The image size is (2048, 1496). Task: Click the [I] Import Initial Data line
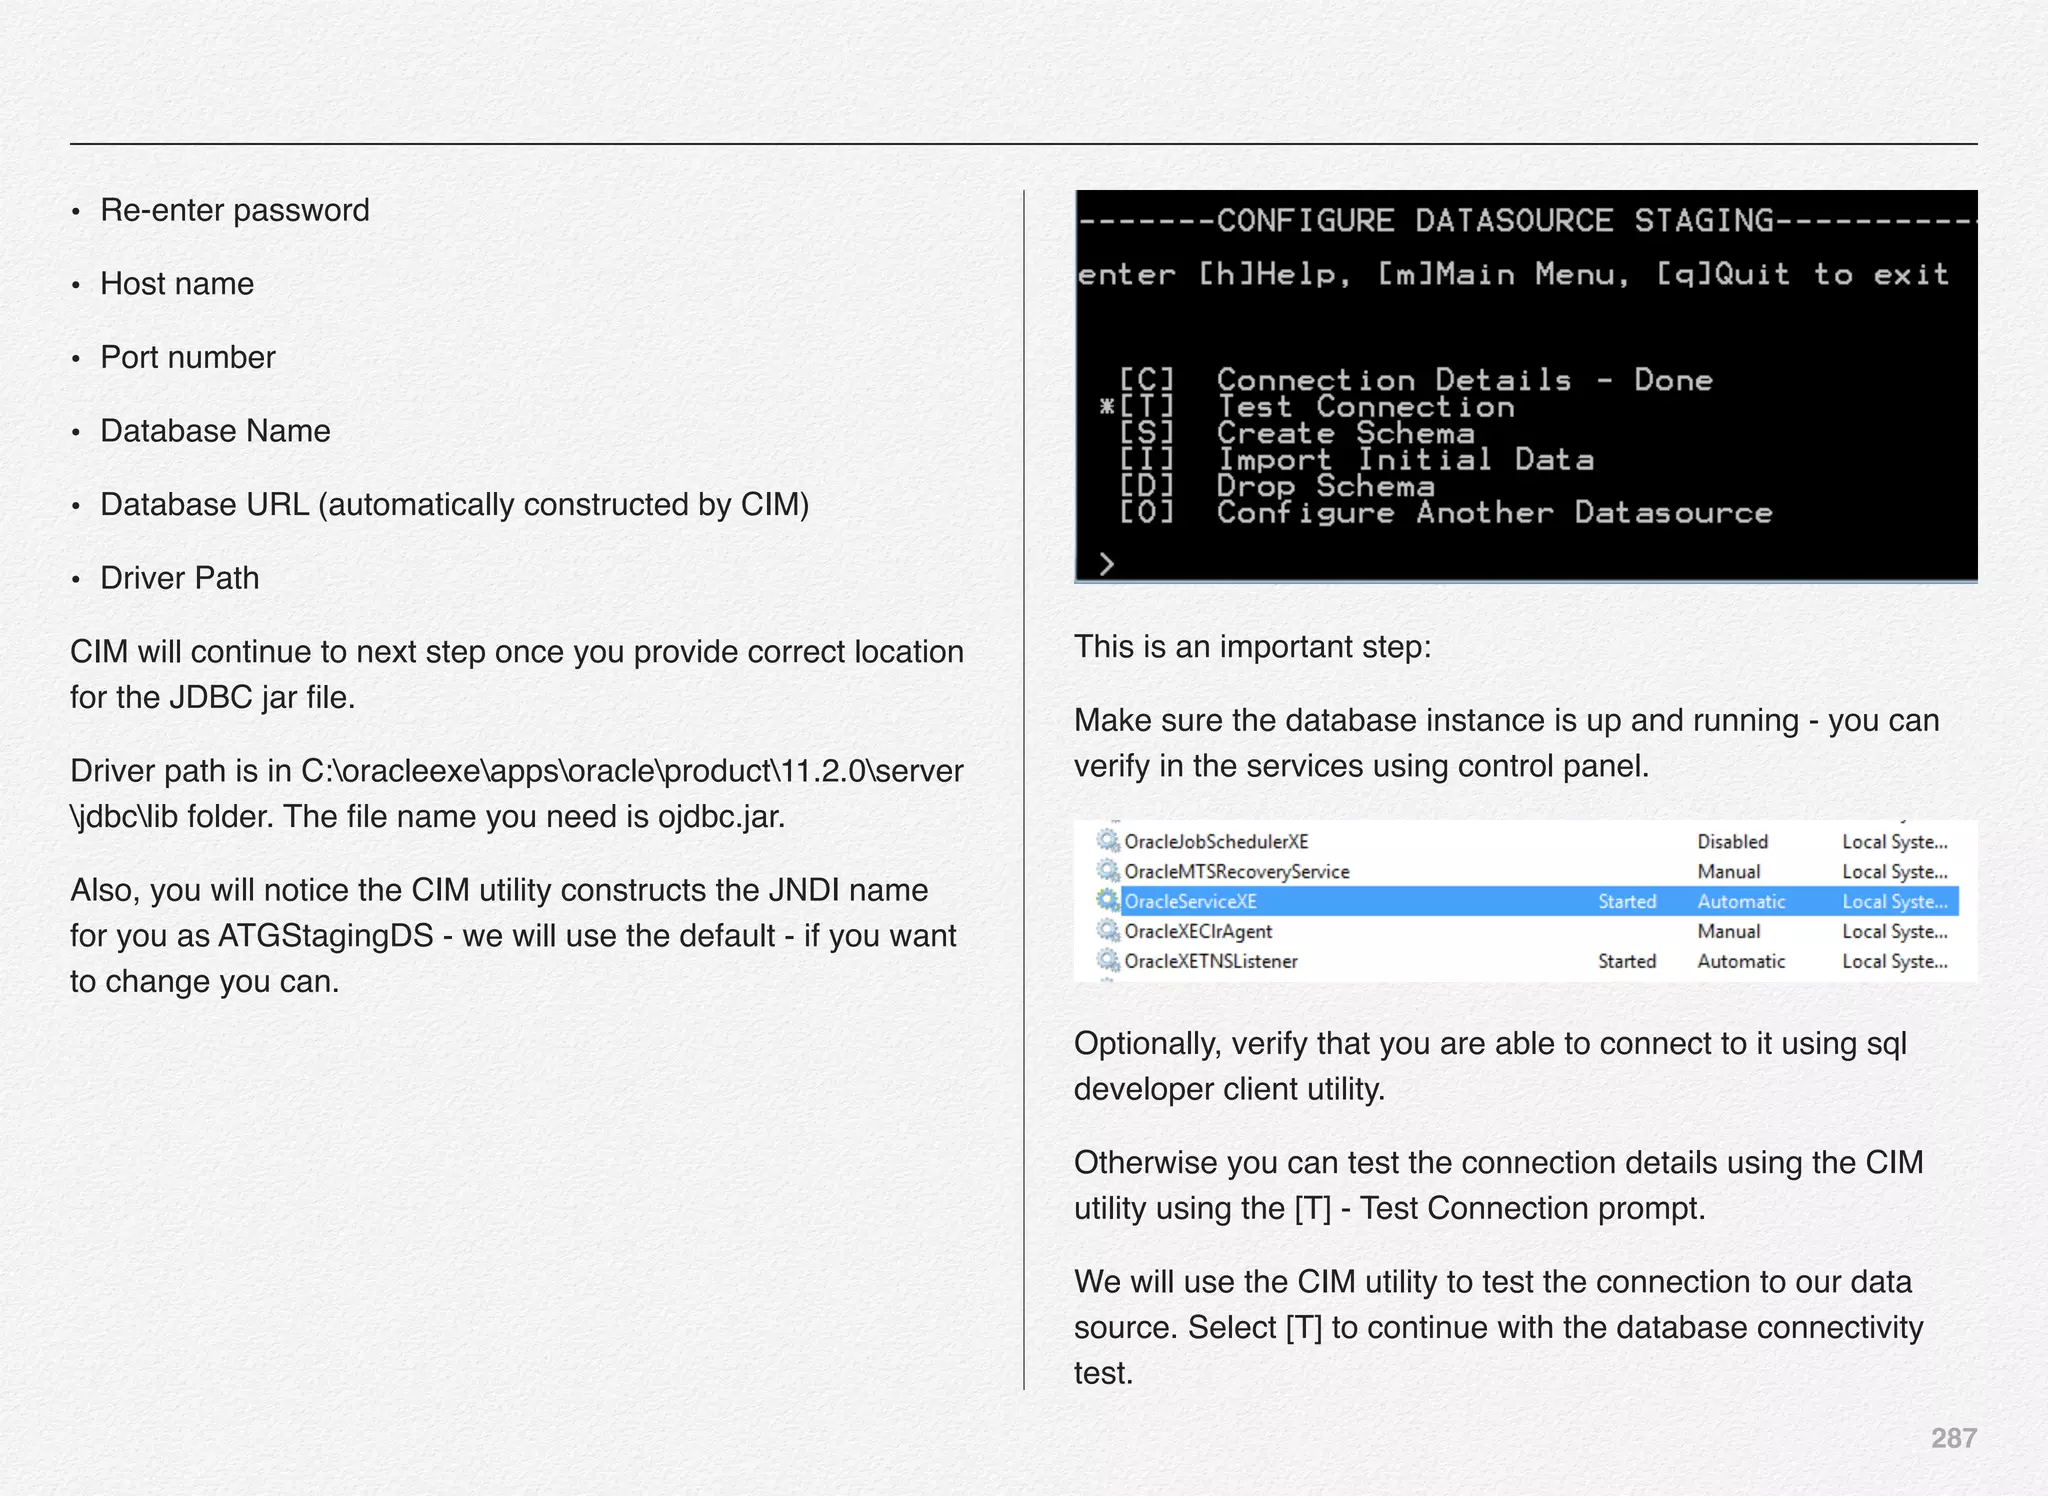tap(1356, 460)
